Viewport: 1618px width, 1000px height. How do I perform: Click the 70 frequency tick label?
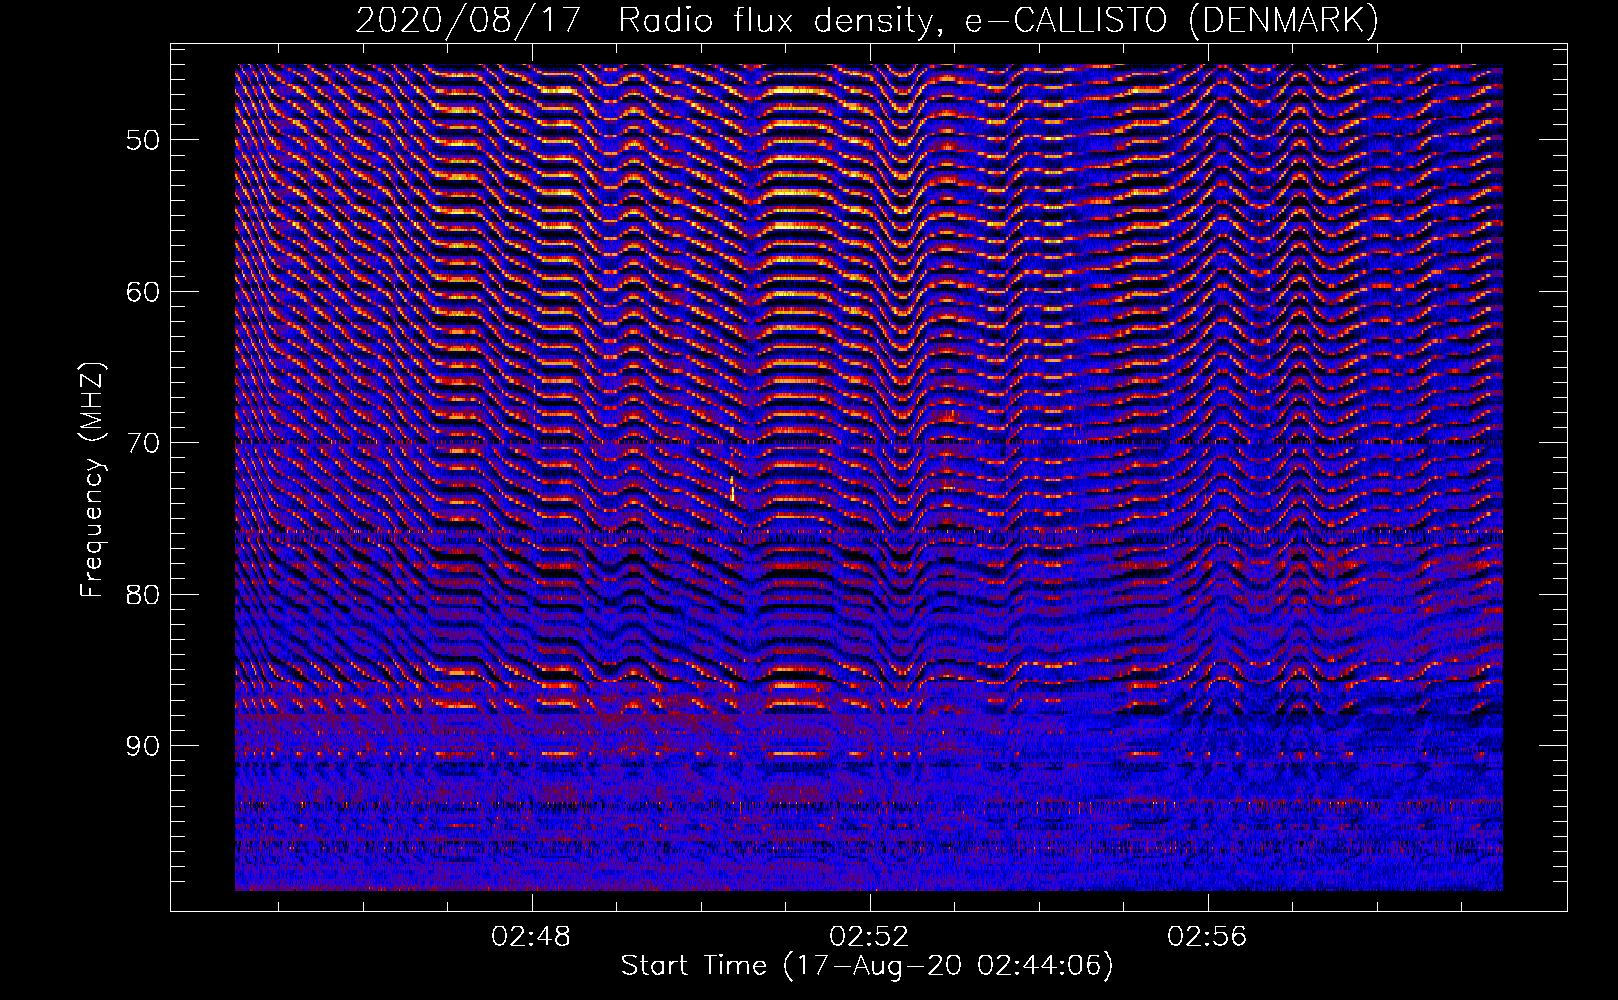coord(143,443)
